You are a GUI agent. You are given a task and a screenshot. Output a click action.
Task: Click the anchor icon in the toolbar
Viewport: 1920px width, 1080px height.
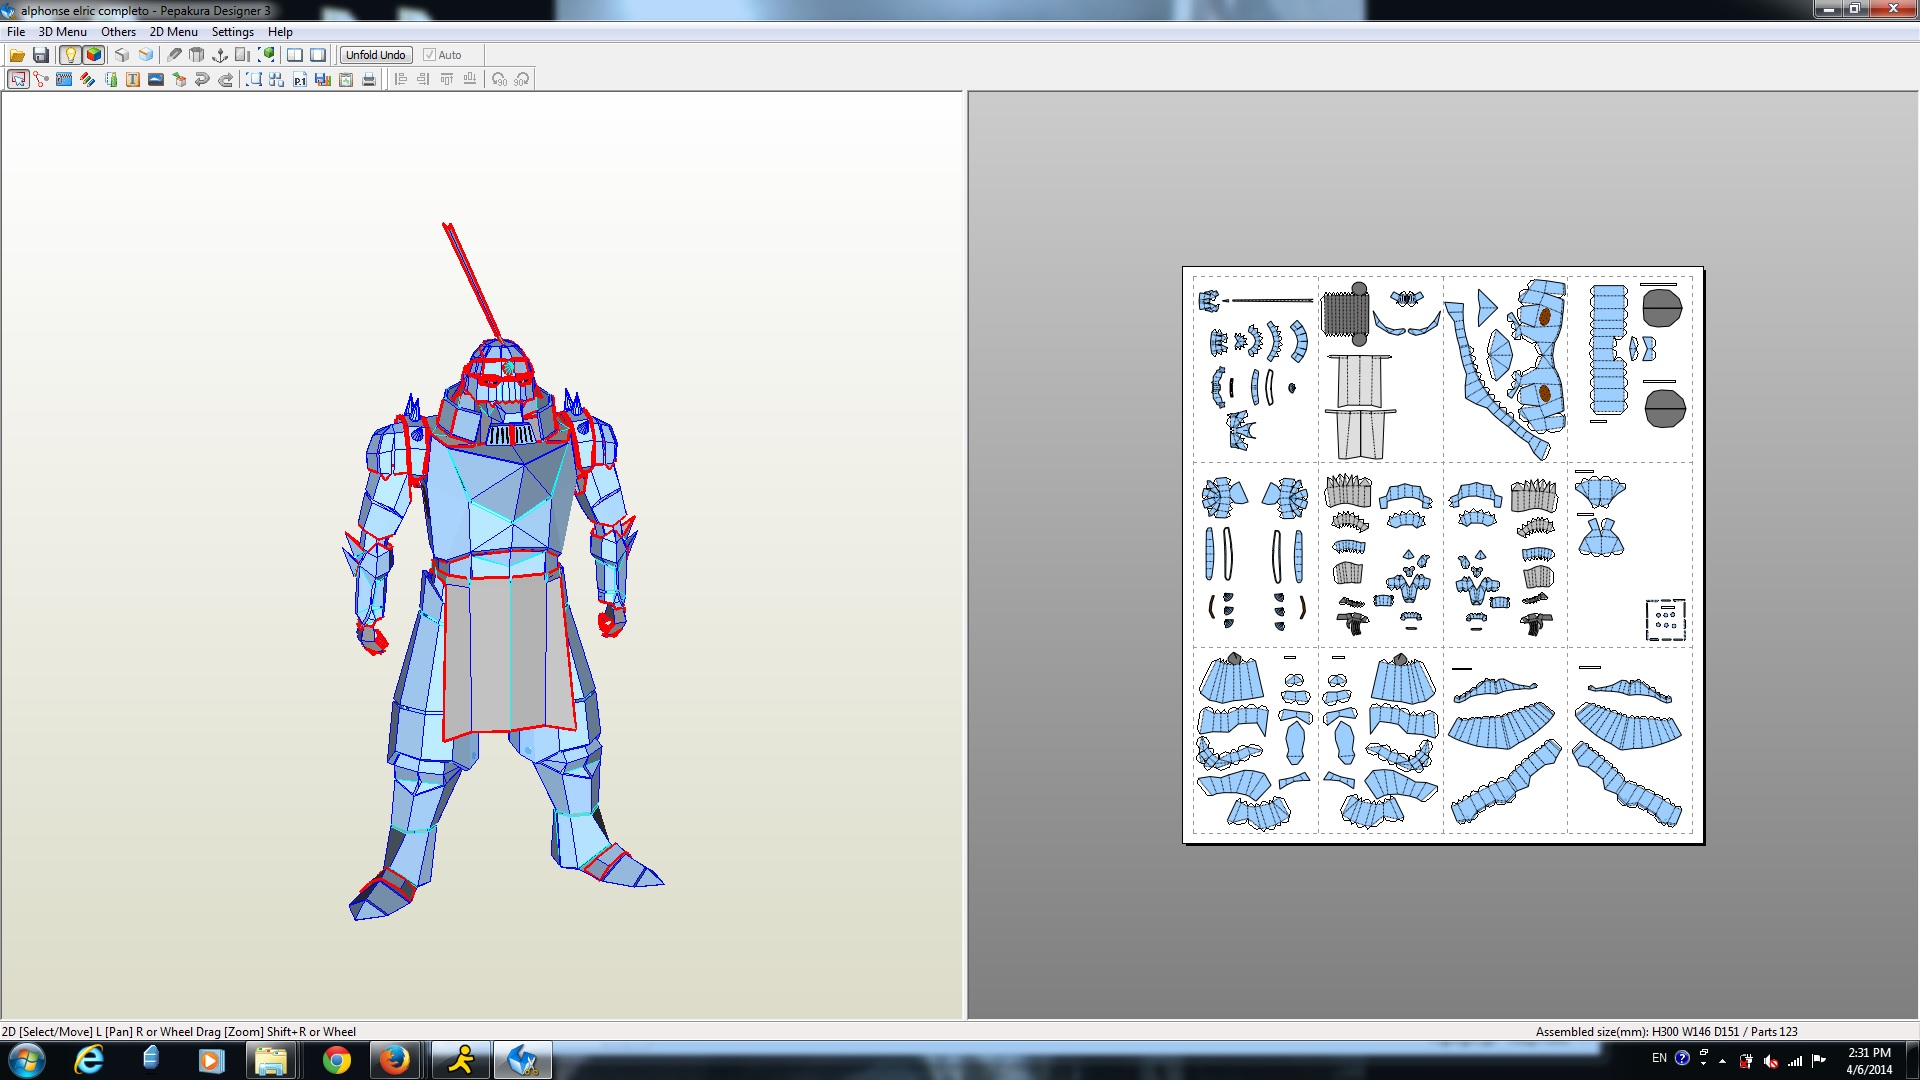(220, 55)
